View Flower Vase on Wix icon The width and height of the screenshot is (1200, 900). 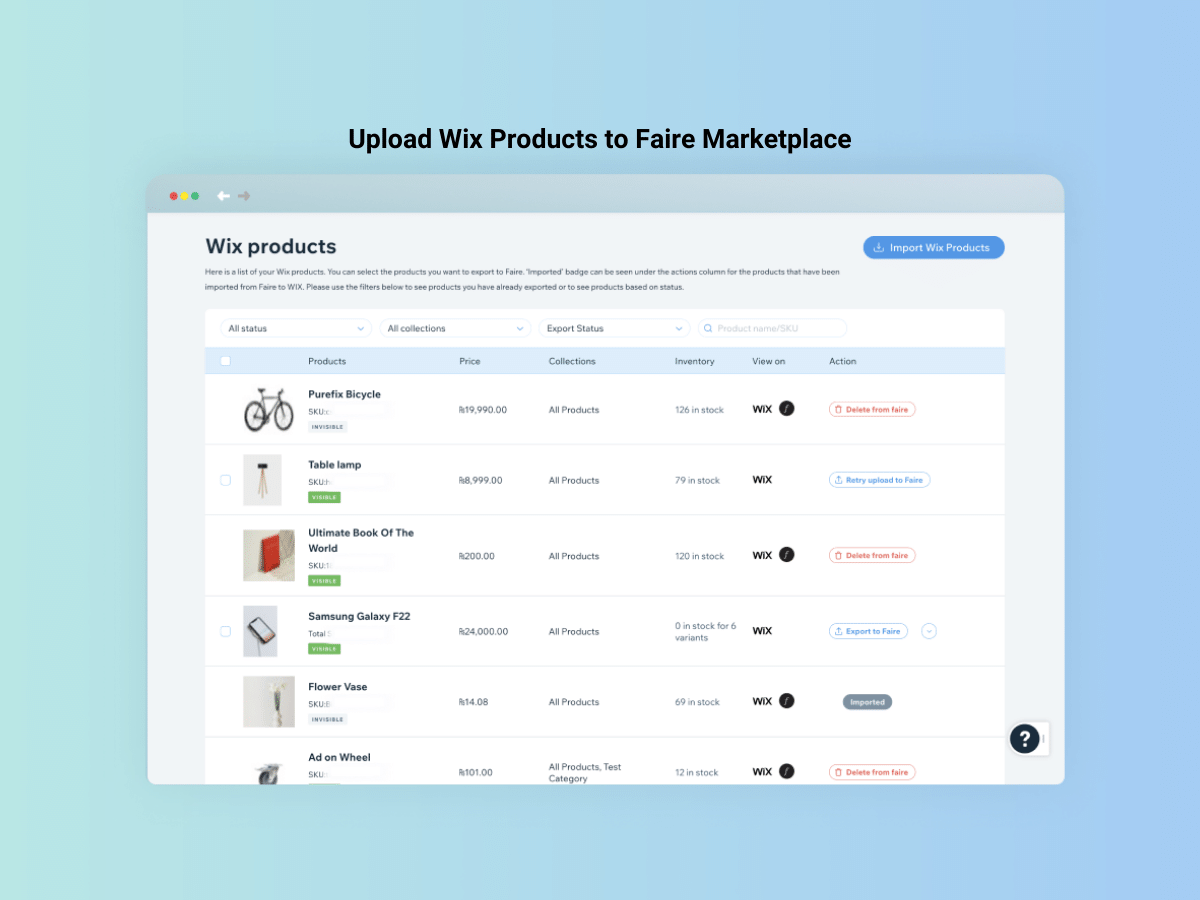tap(762, 702)
